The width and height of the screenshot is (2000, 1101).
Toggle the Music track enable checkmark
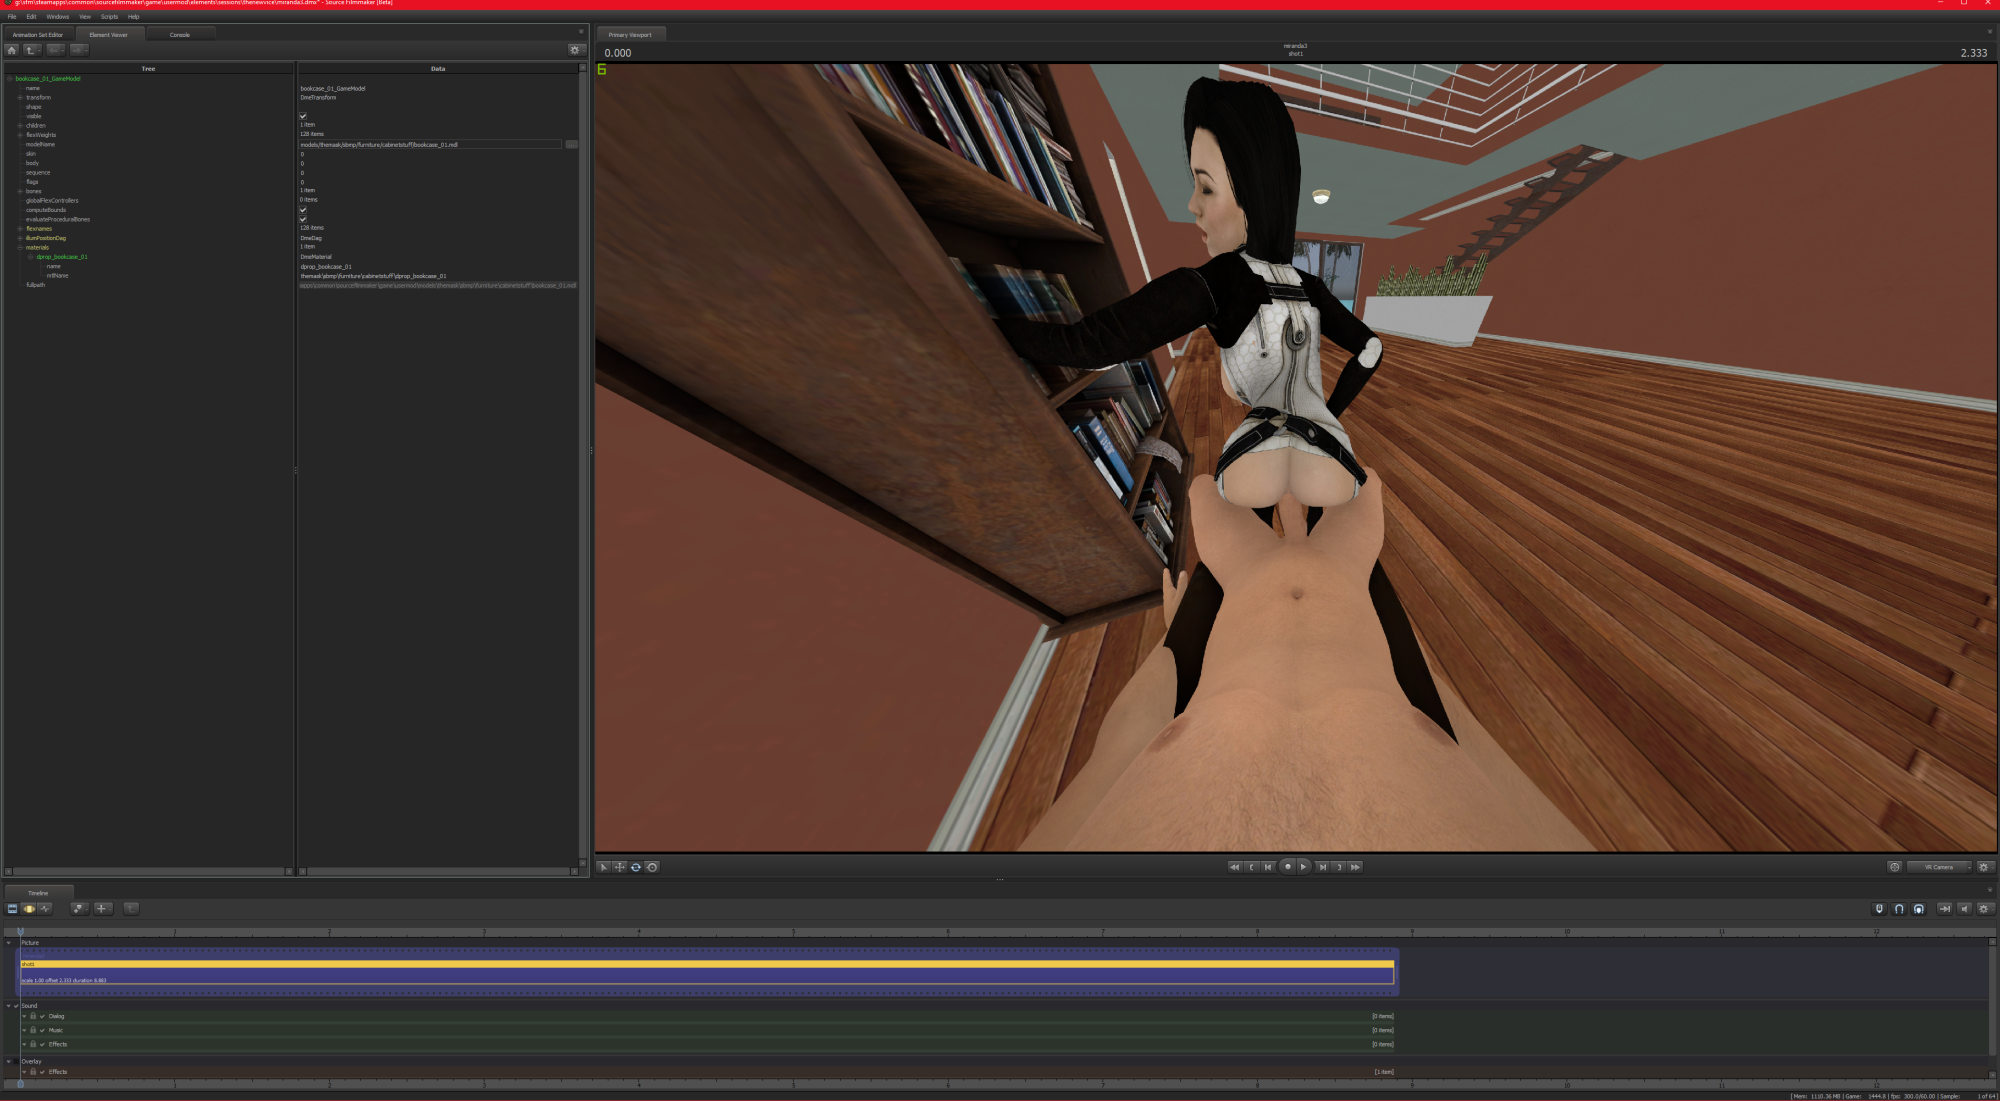(x=42, y=1030)
